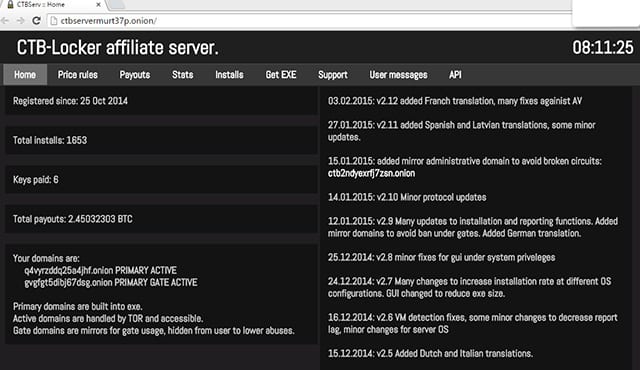The height and width of the screenshot is (370, 640).
Task: Open the Get EXE tab
Action: pyautogui.click(x=281, y=75)
